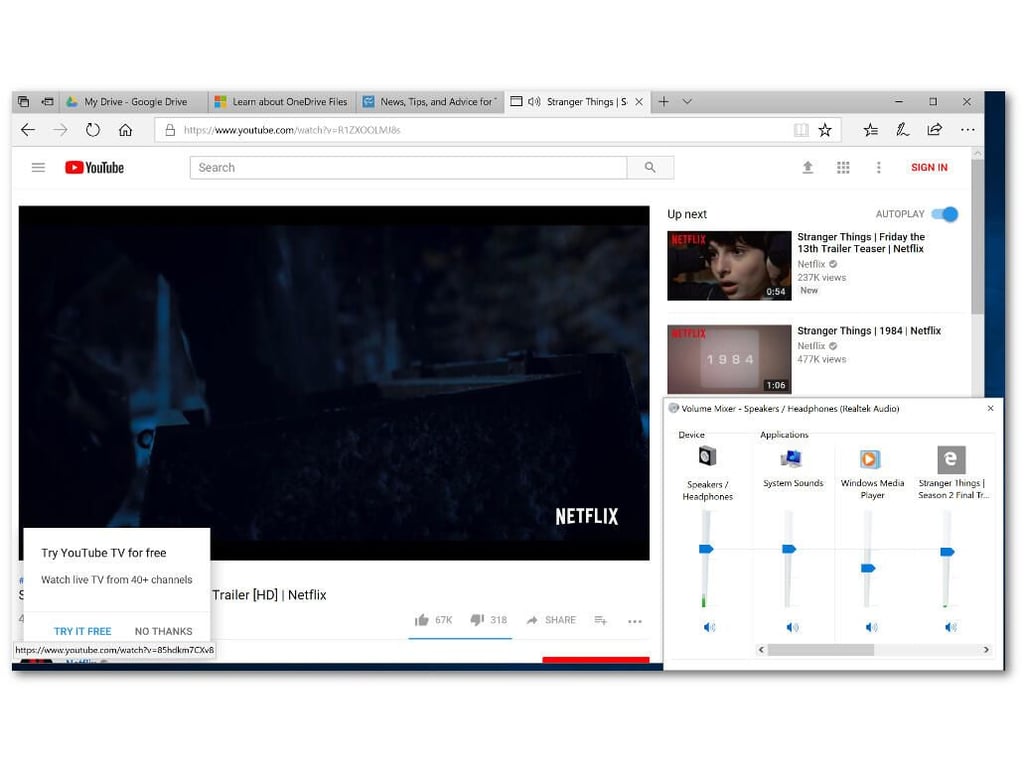Mute System Sounds in mixer

792,627
